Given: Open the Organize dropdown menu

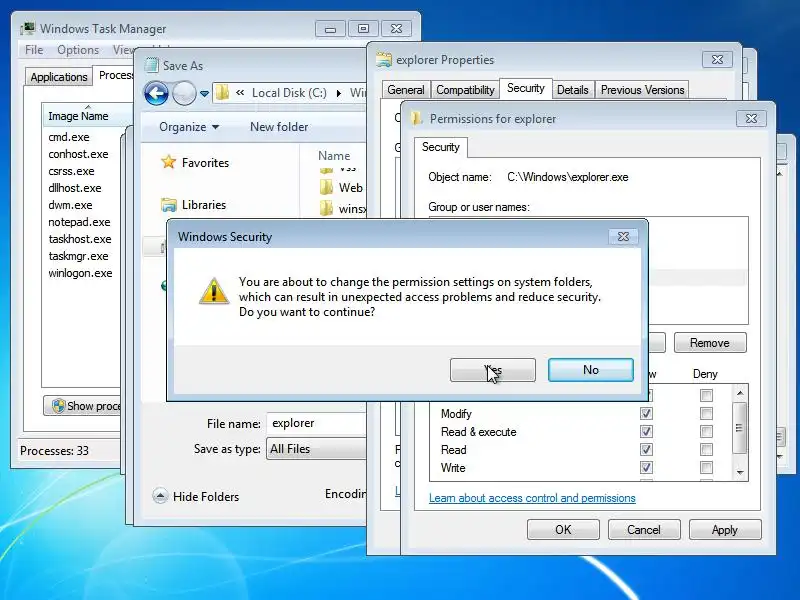Looking at the screenshot, I should click(189, 127).
